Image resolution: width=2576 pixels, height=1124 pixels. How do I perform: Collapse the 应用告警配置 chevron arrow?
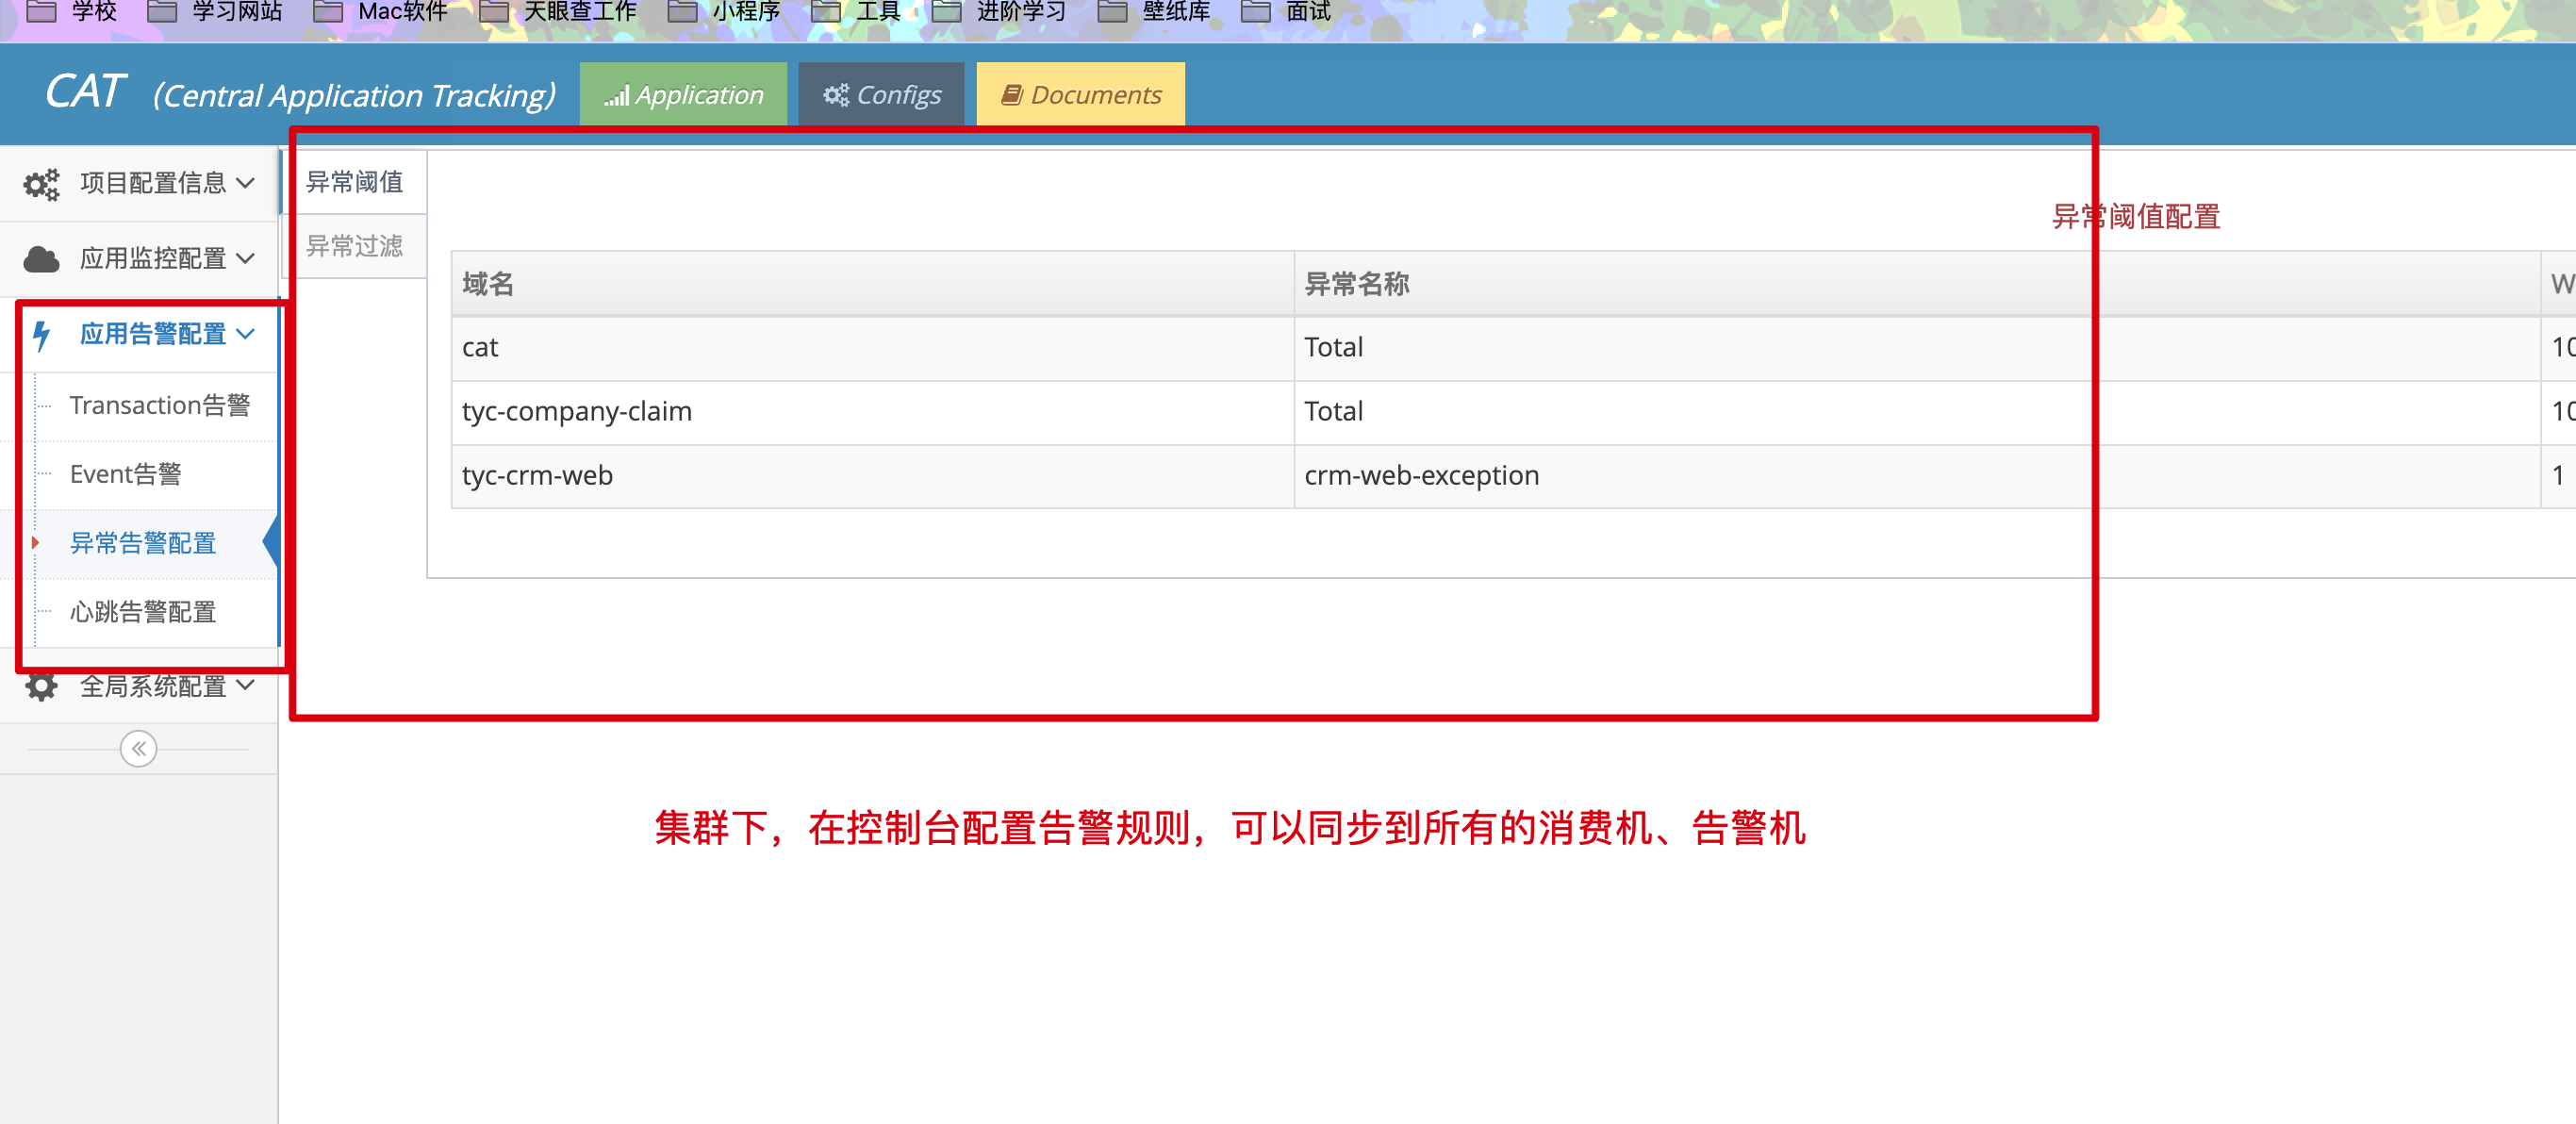click(246, 334)
